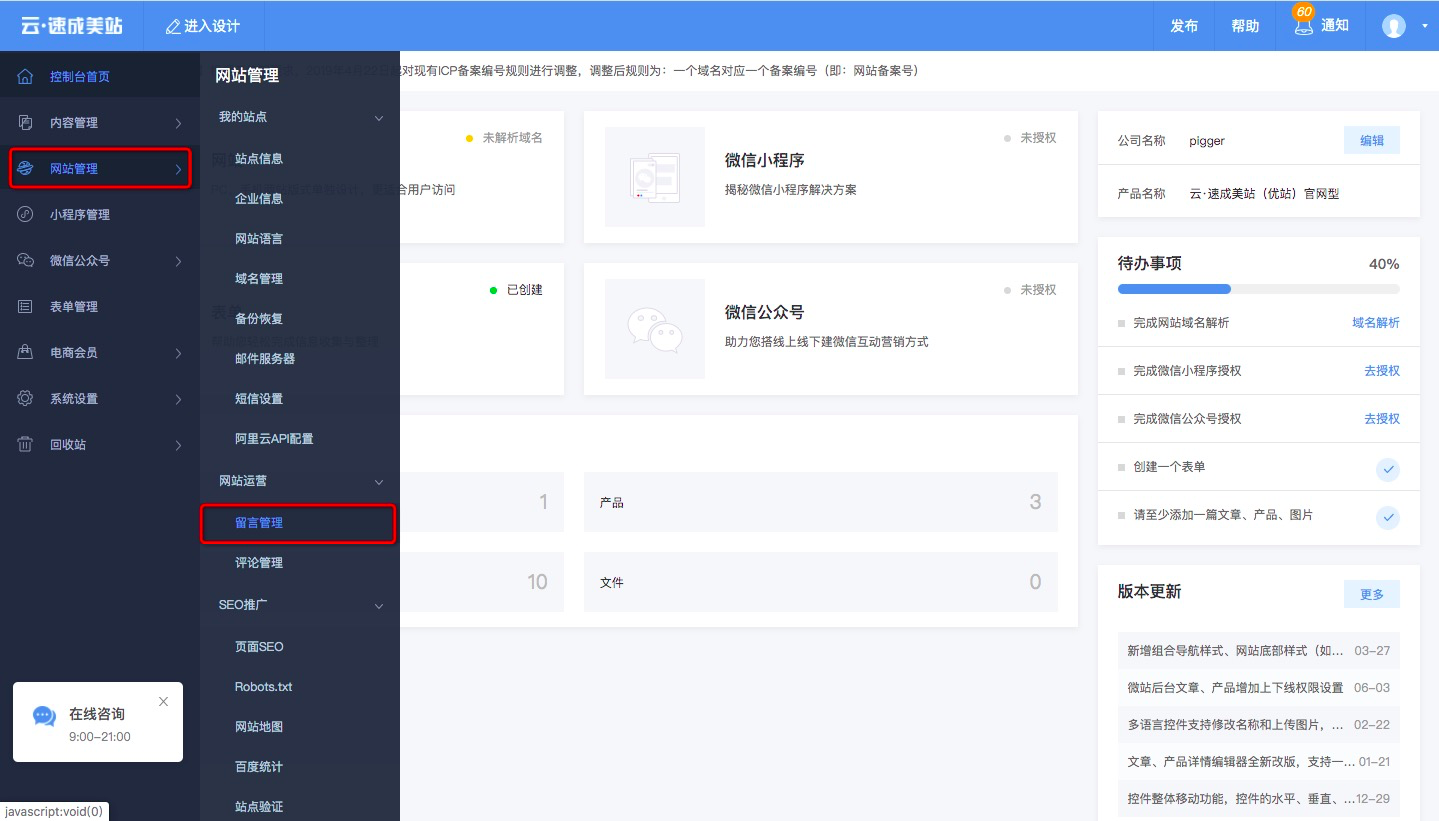
Task: Open update entry 文章、产品详情编辑器 01-21
Action: point(1259,762)
